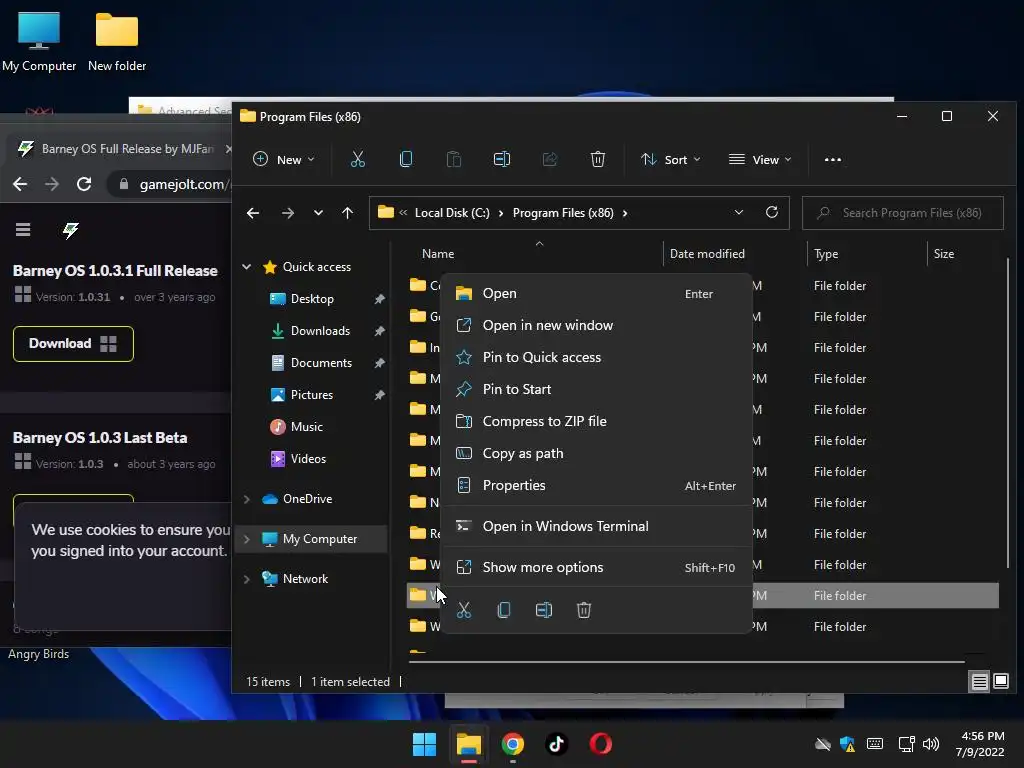Open recent locations dropdown arrow
The width and height of the screenshot is (1024, 768).
coord(318,213)
